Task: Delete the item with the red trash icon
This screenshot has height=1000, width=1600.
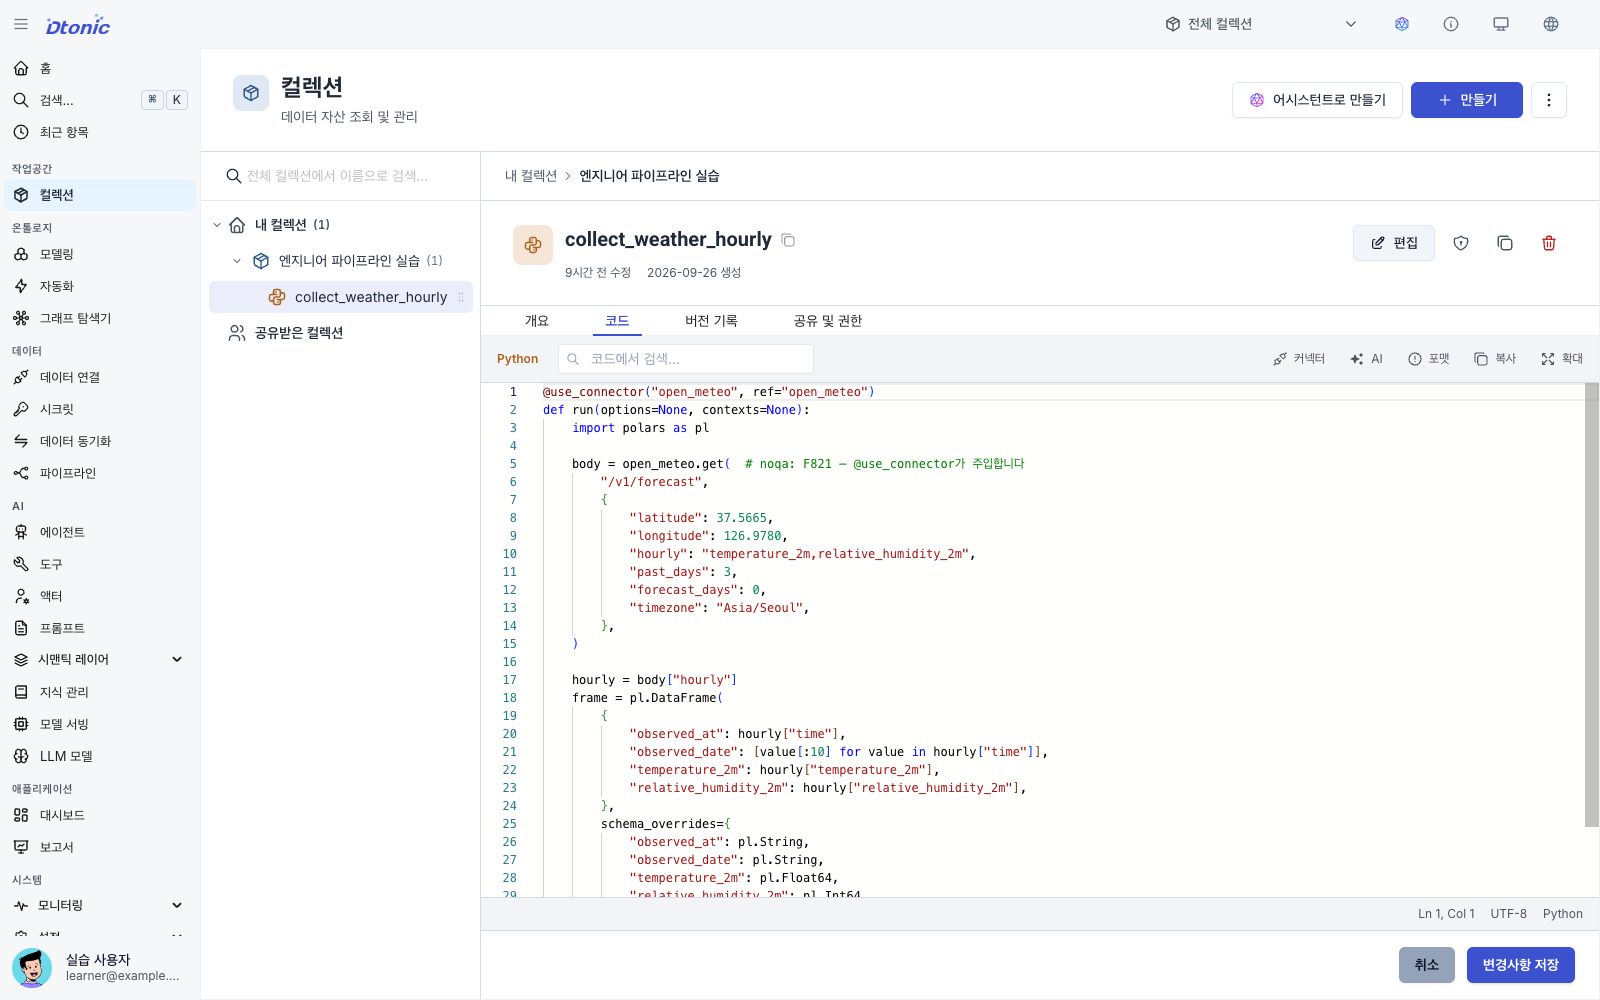Action: (x=1549, y=243)
